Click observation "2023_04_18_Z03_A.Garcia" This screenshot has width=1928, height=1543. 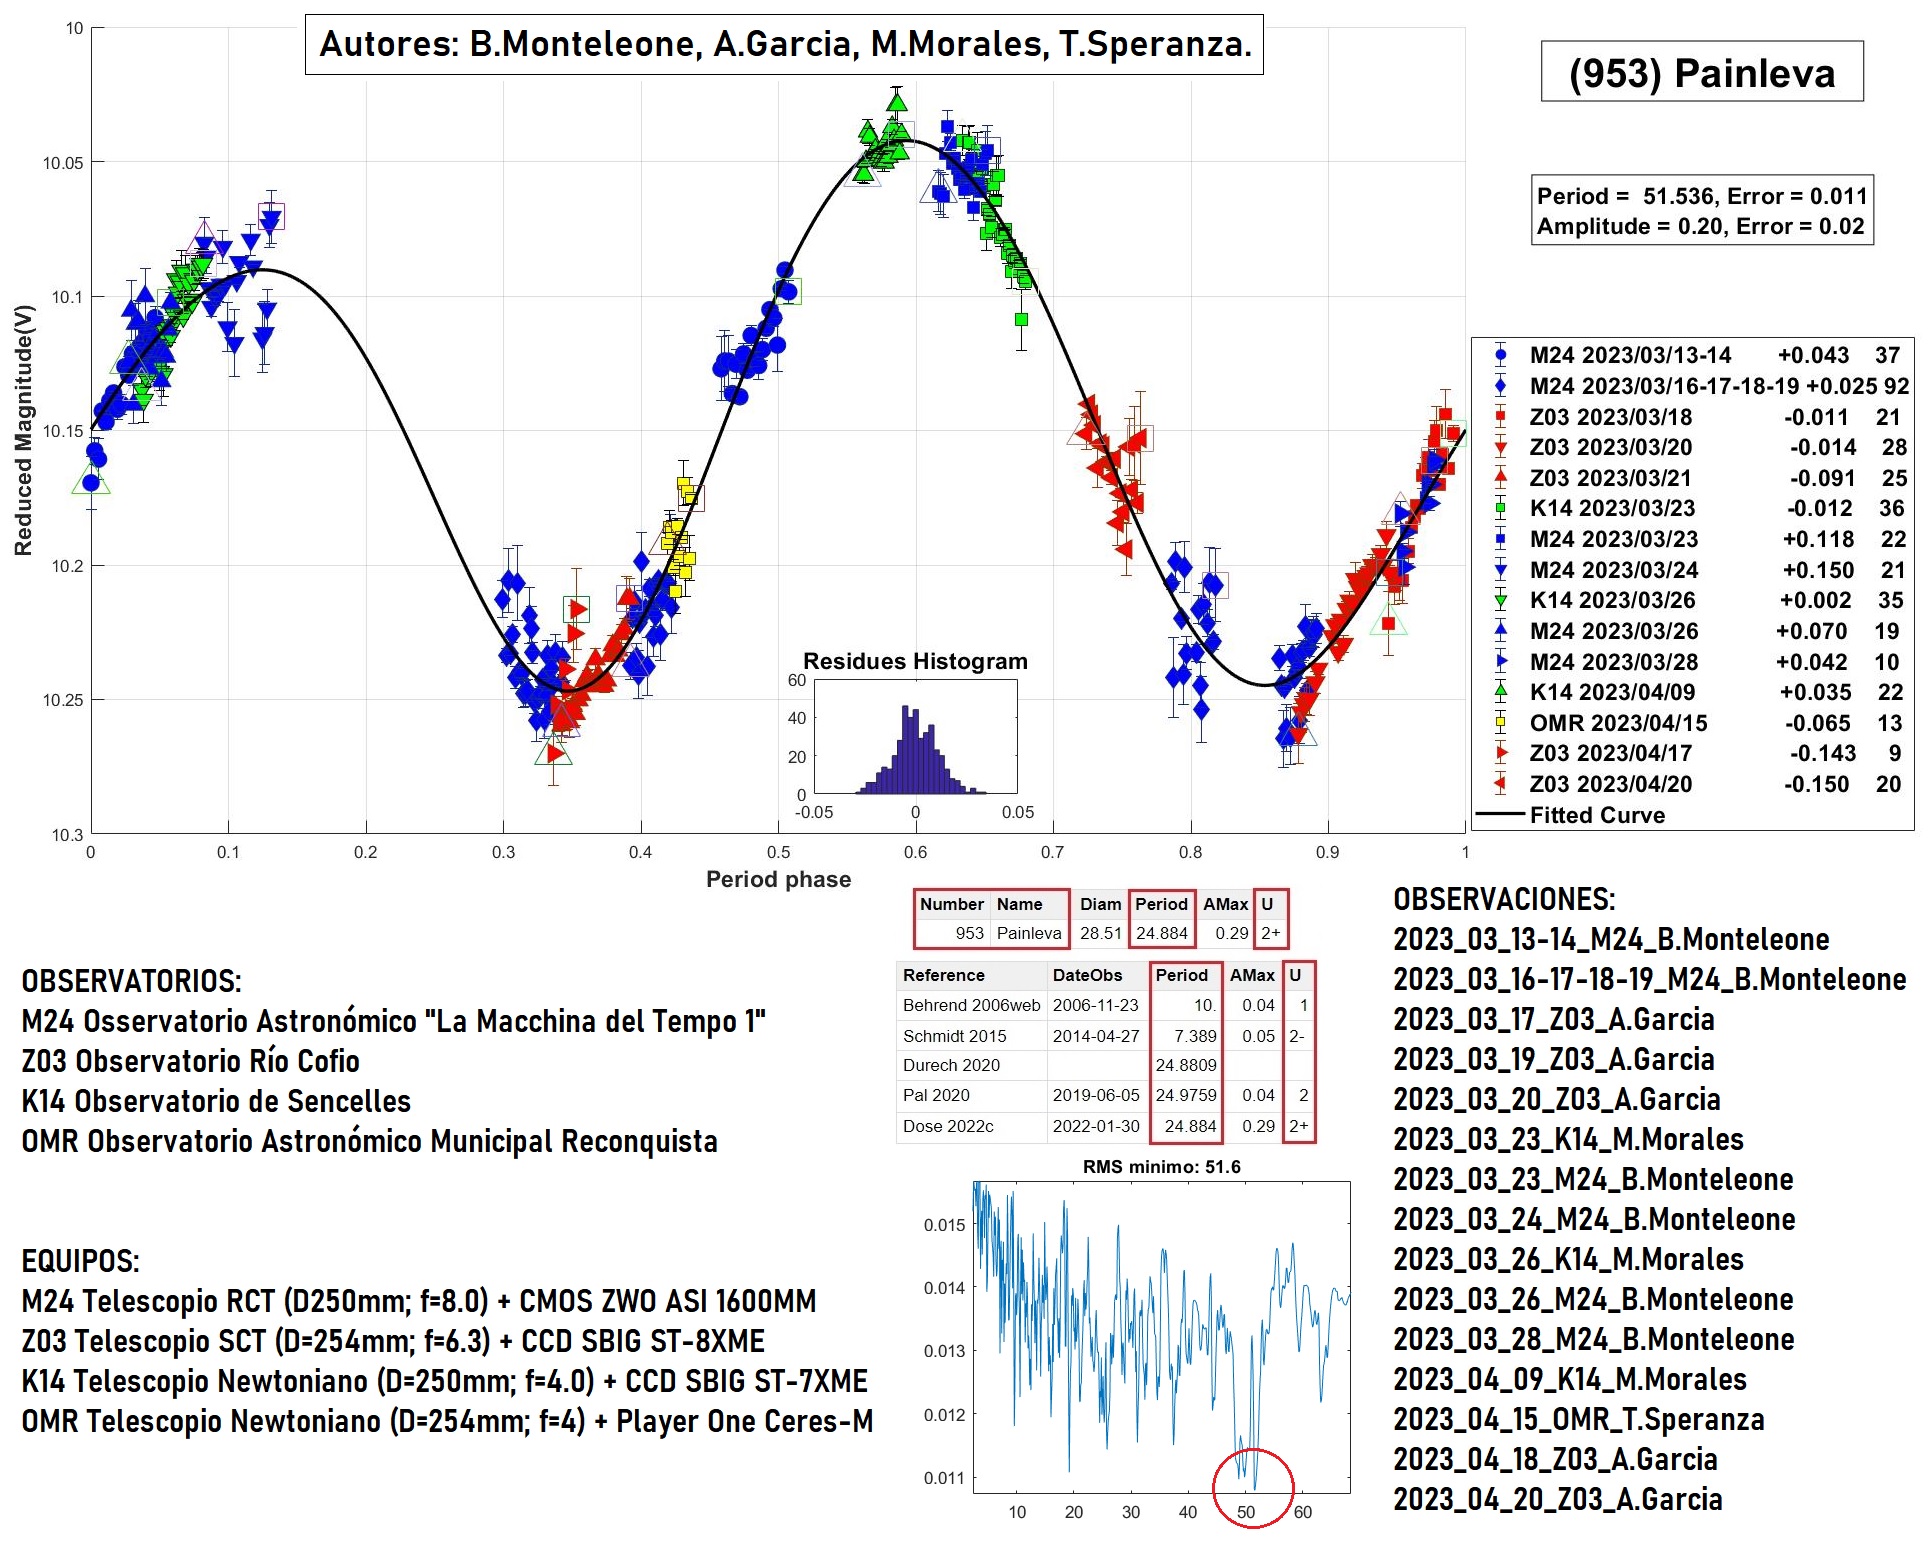pyautogui.click(x=1555, y=1459)
